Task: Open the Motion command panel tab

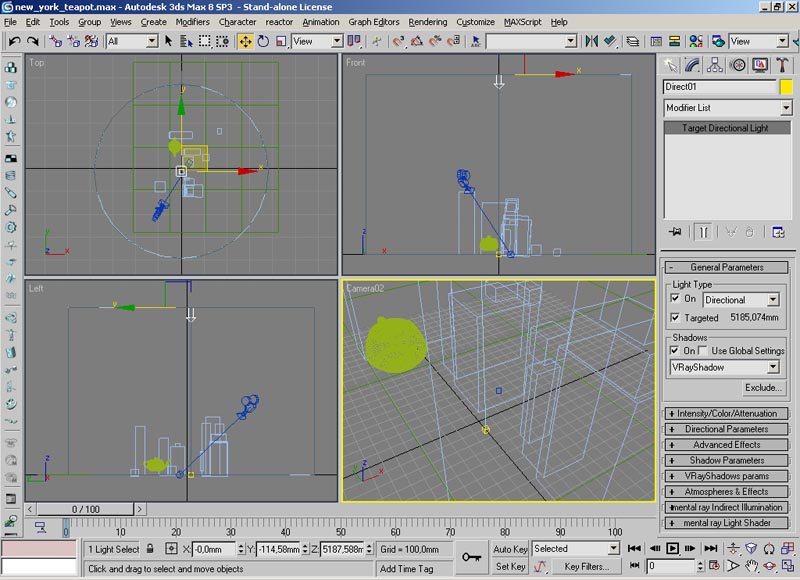Action: pos(738,65)
